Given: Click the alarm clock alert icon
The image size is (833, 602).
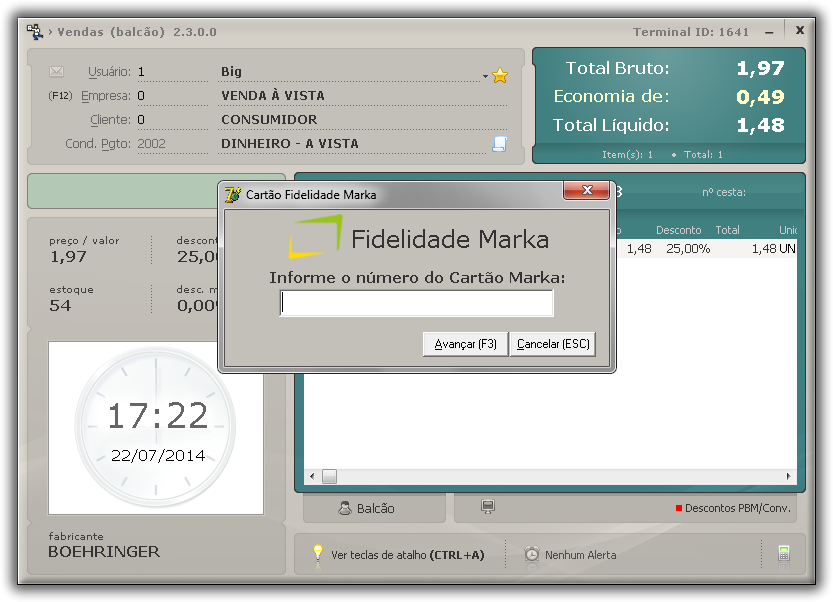Looking at the screenshot, I should (x=532, y=554).
